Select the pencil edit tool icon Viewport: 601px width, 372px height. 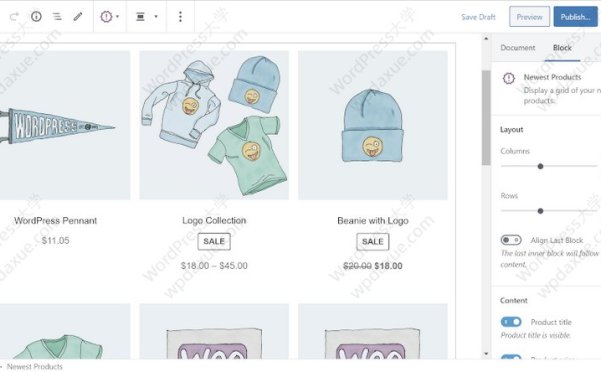coord(78,16)
